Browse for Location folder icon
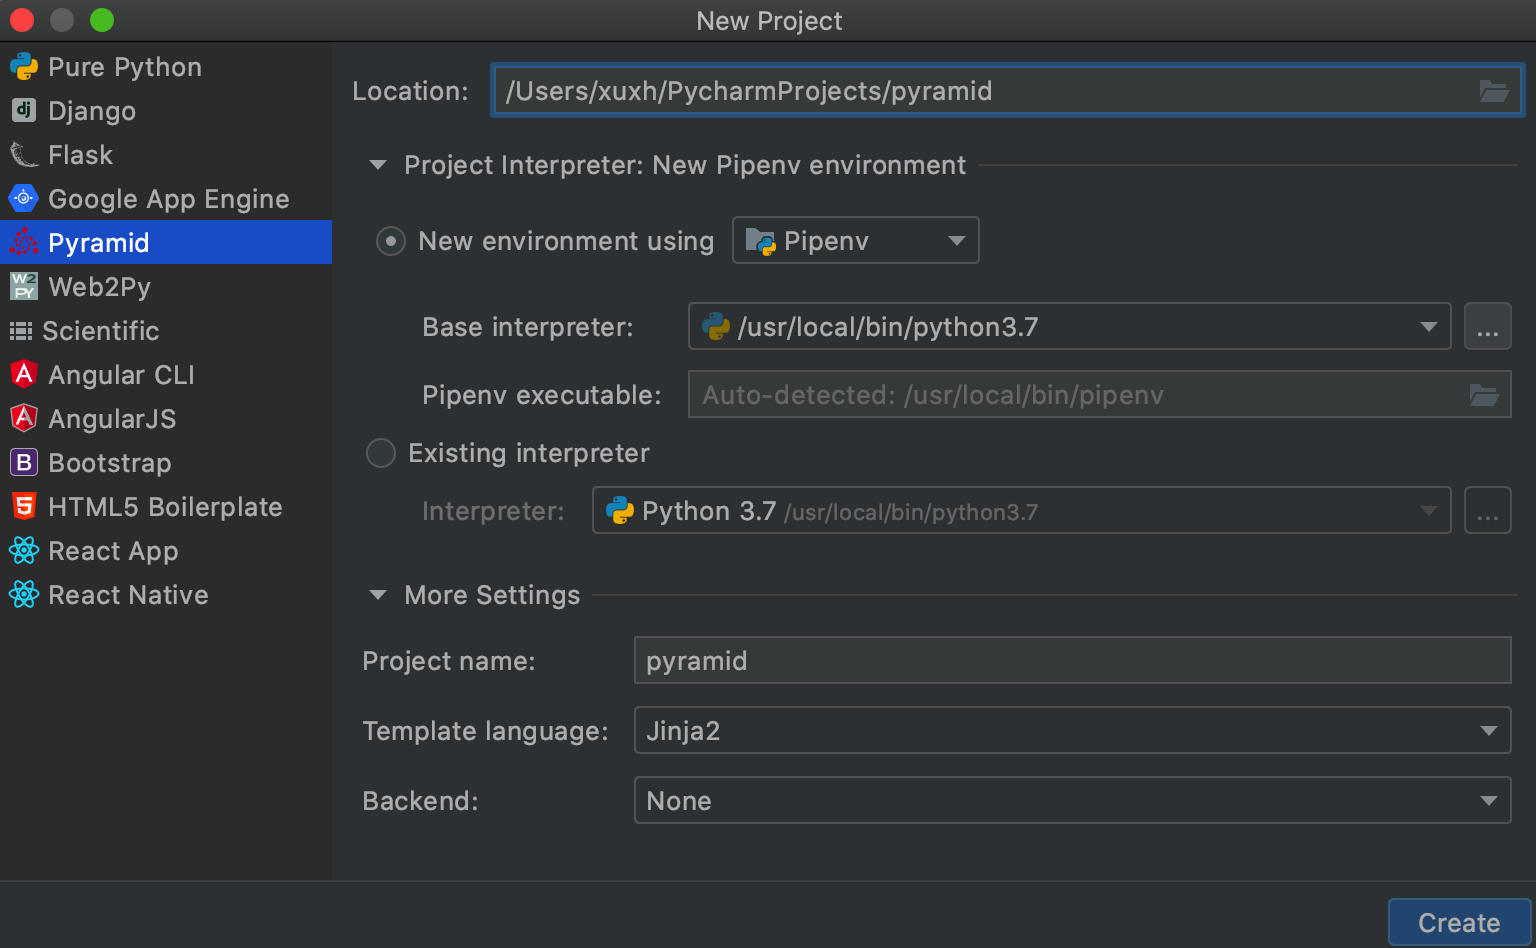The image size is (1536, 948). [x=1494, y=91]
